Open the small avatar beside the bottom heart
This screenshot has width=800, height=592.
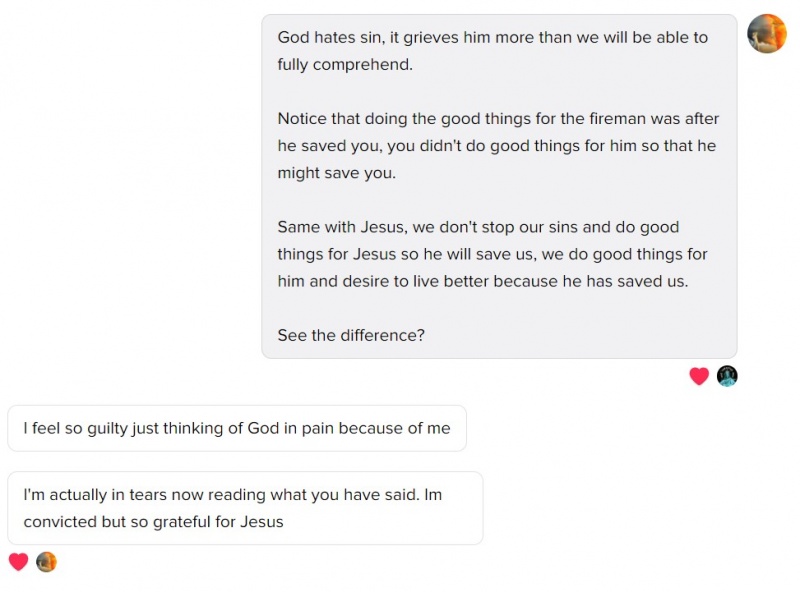click(46, 562)
